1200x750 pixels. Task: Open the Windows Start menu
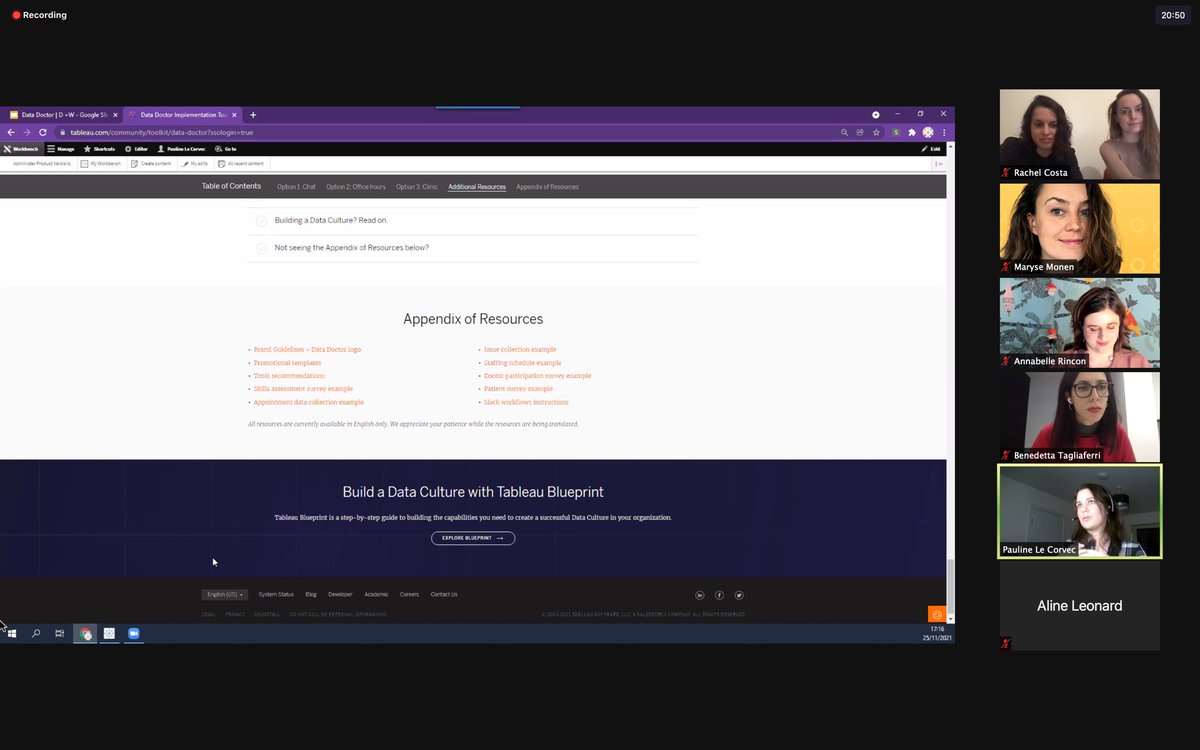click(x=12, y=633)
